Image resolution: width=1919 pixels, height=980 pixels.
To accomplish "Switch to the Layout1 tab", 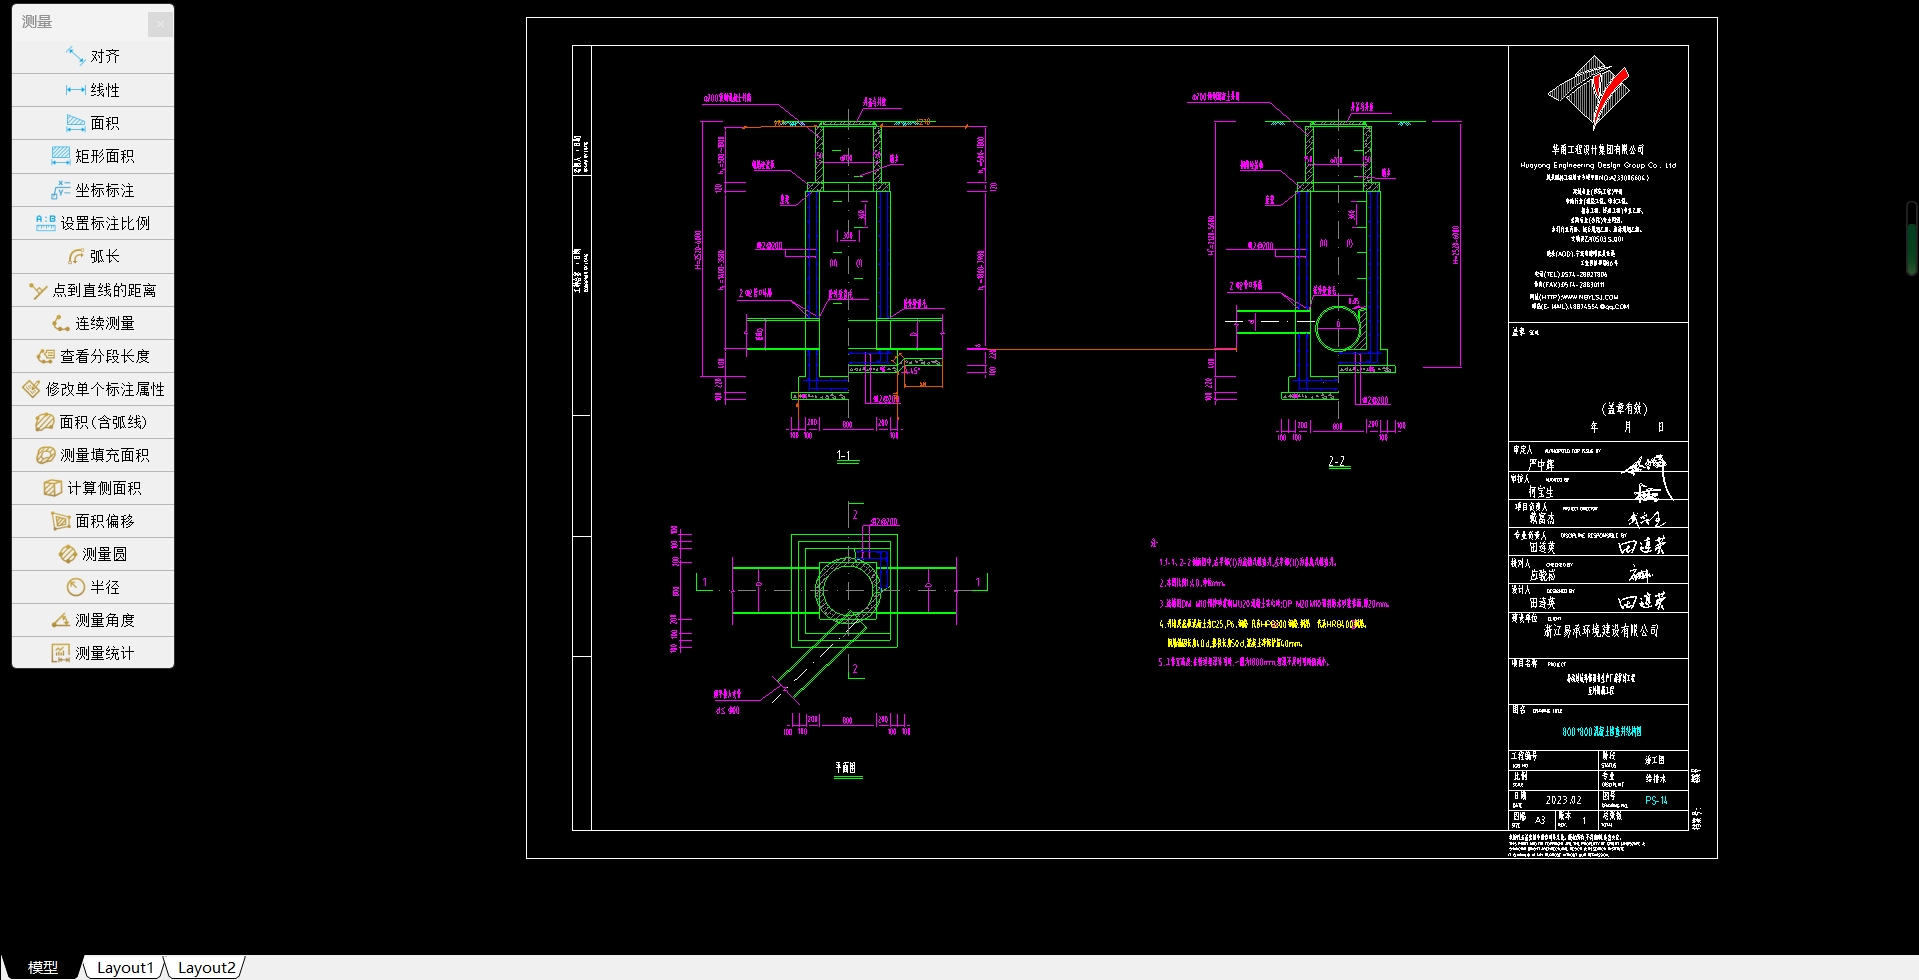I will 125,968.
